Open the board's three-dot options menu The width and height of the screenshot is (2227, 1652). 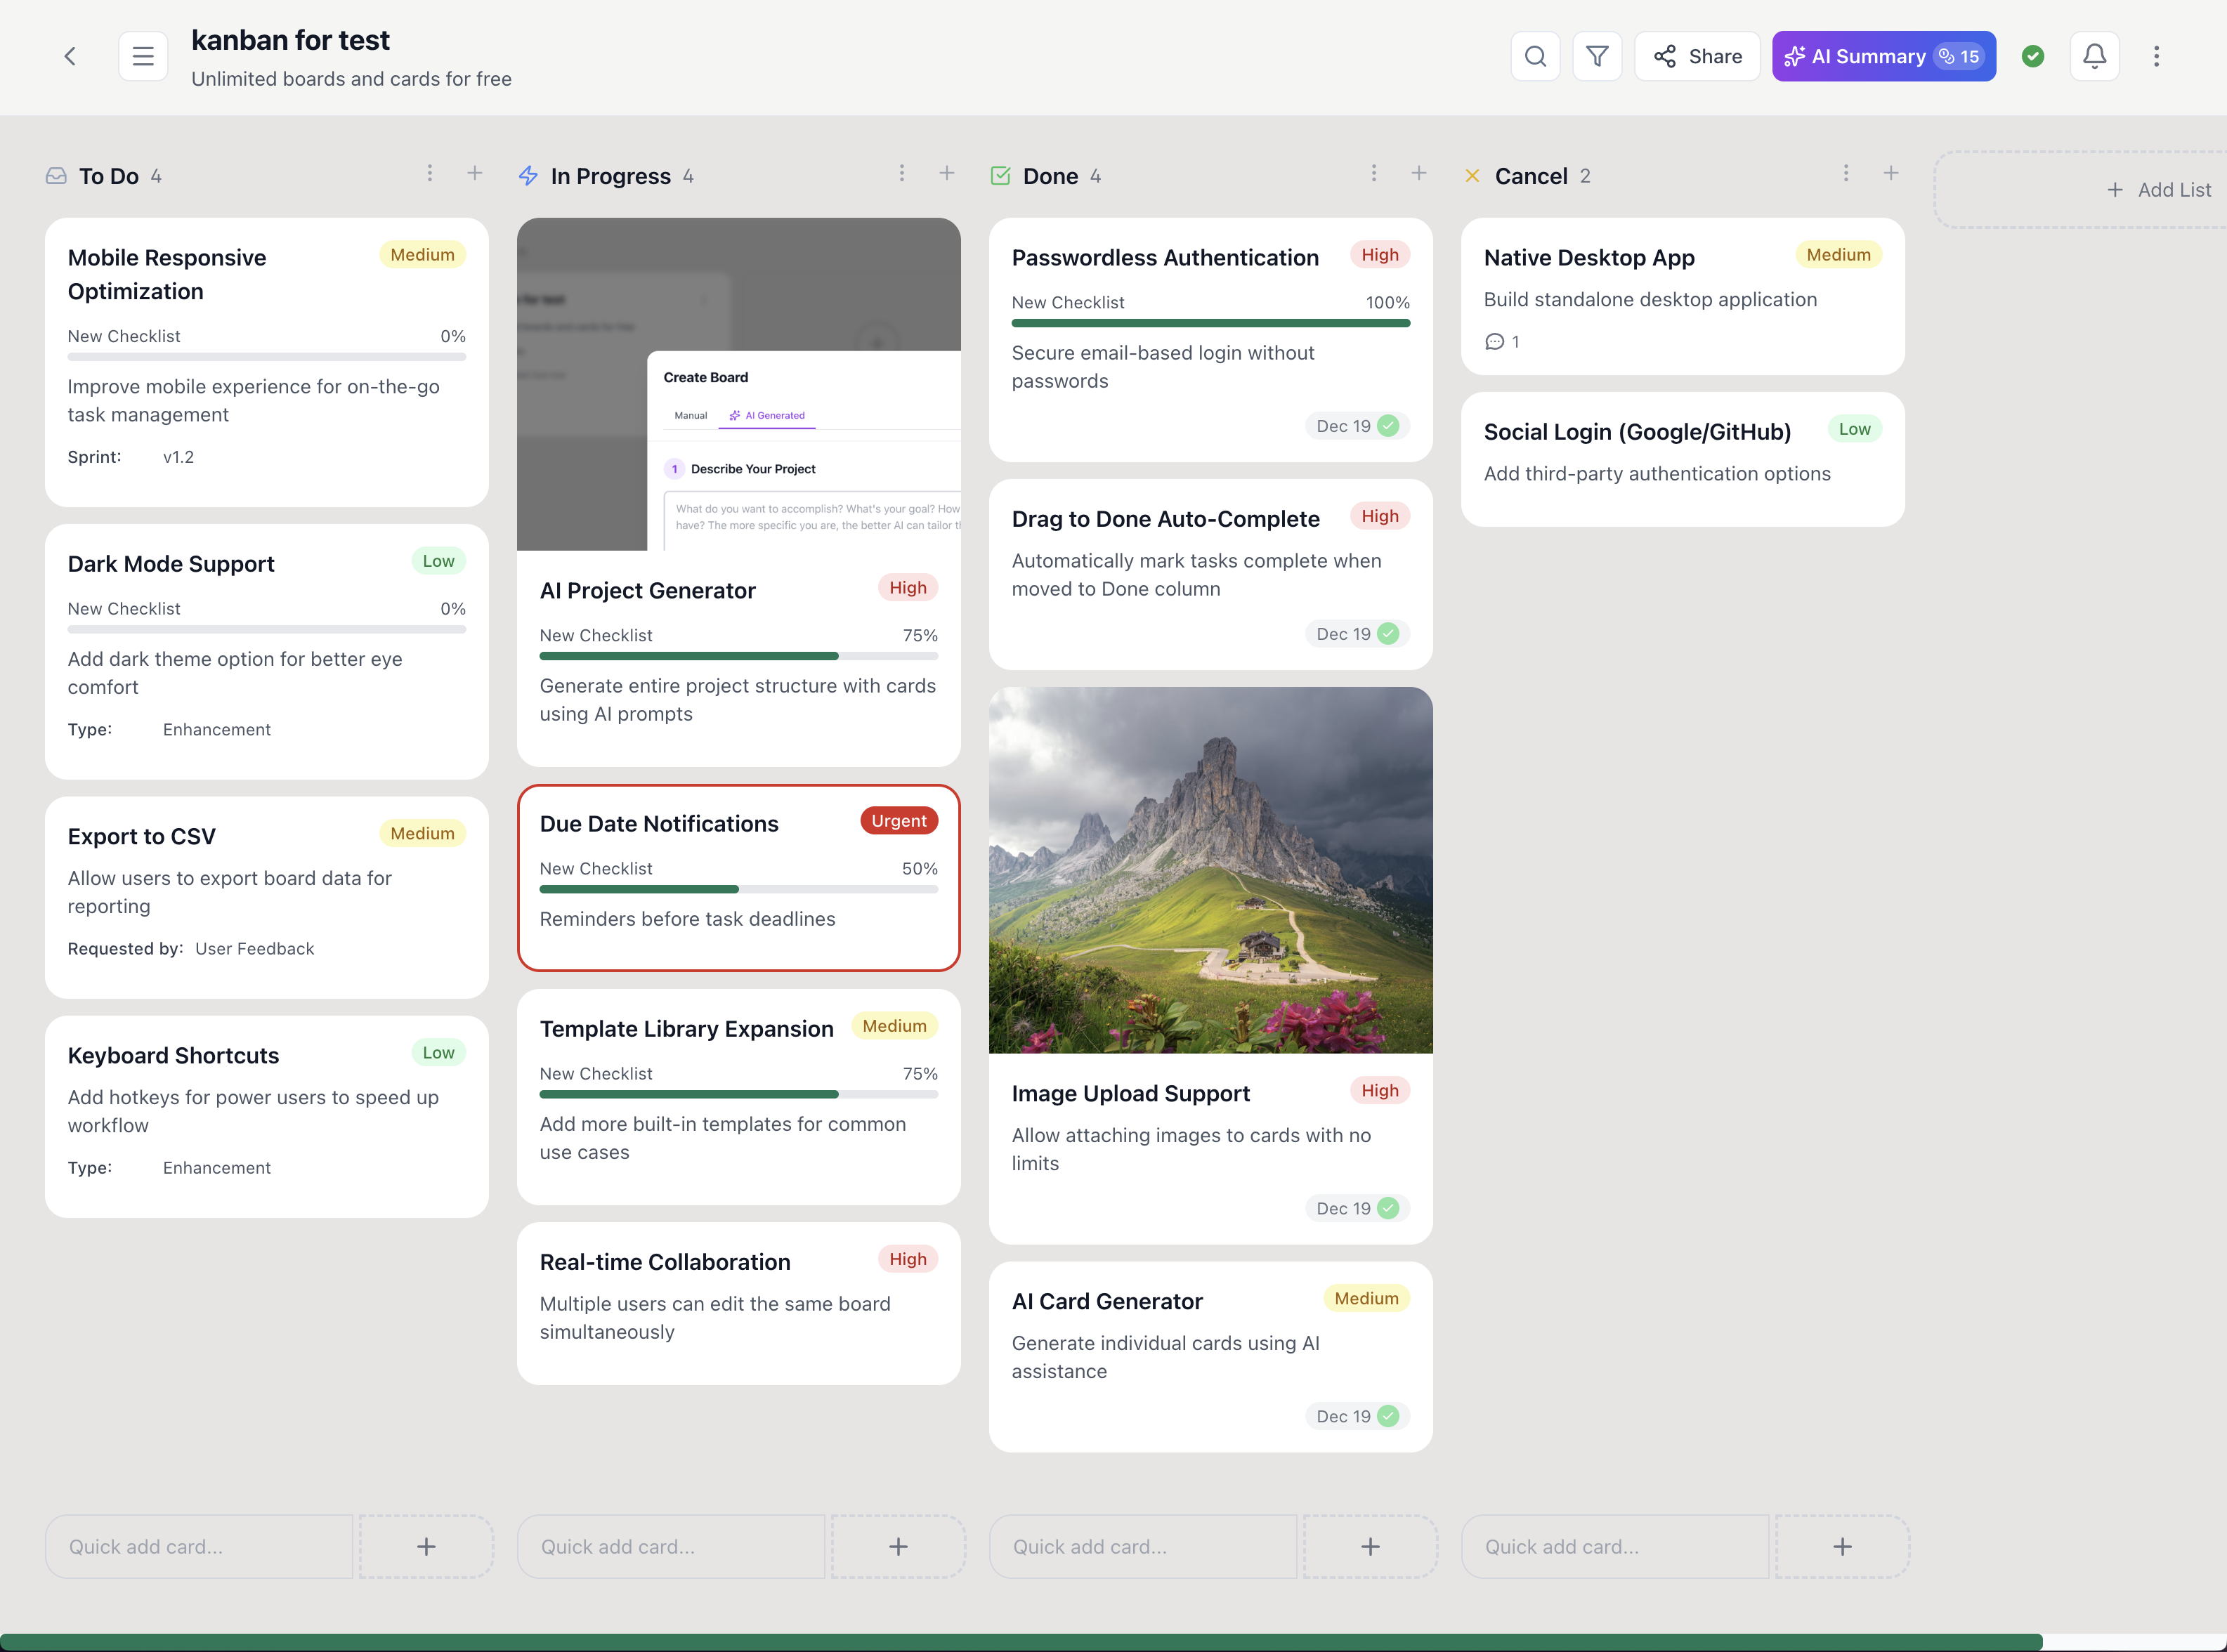(x=2156, y=56)
